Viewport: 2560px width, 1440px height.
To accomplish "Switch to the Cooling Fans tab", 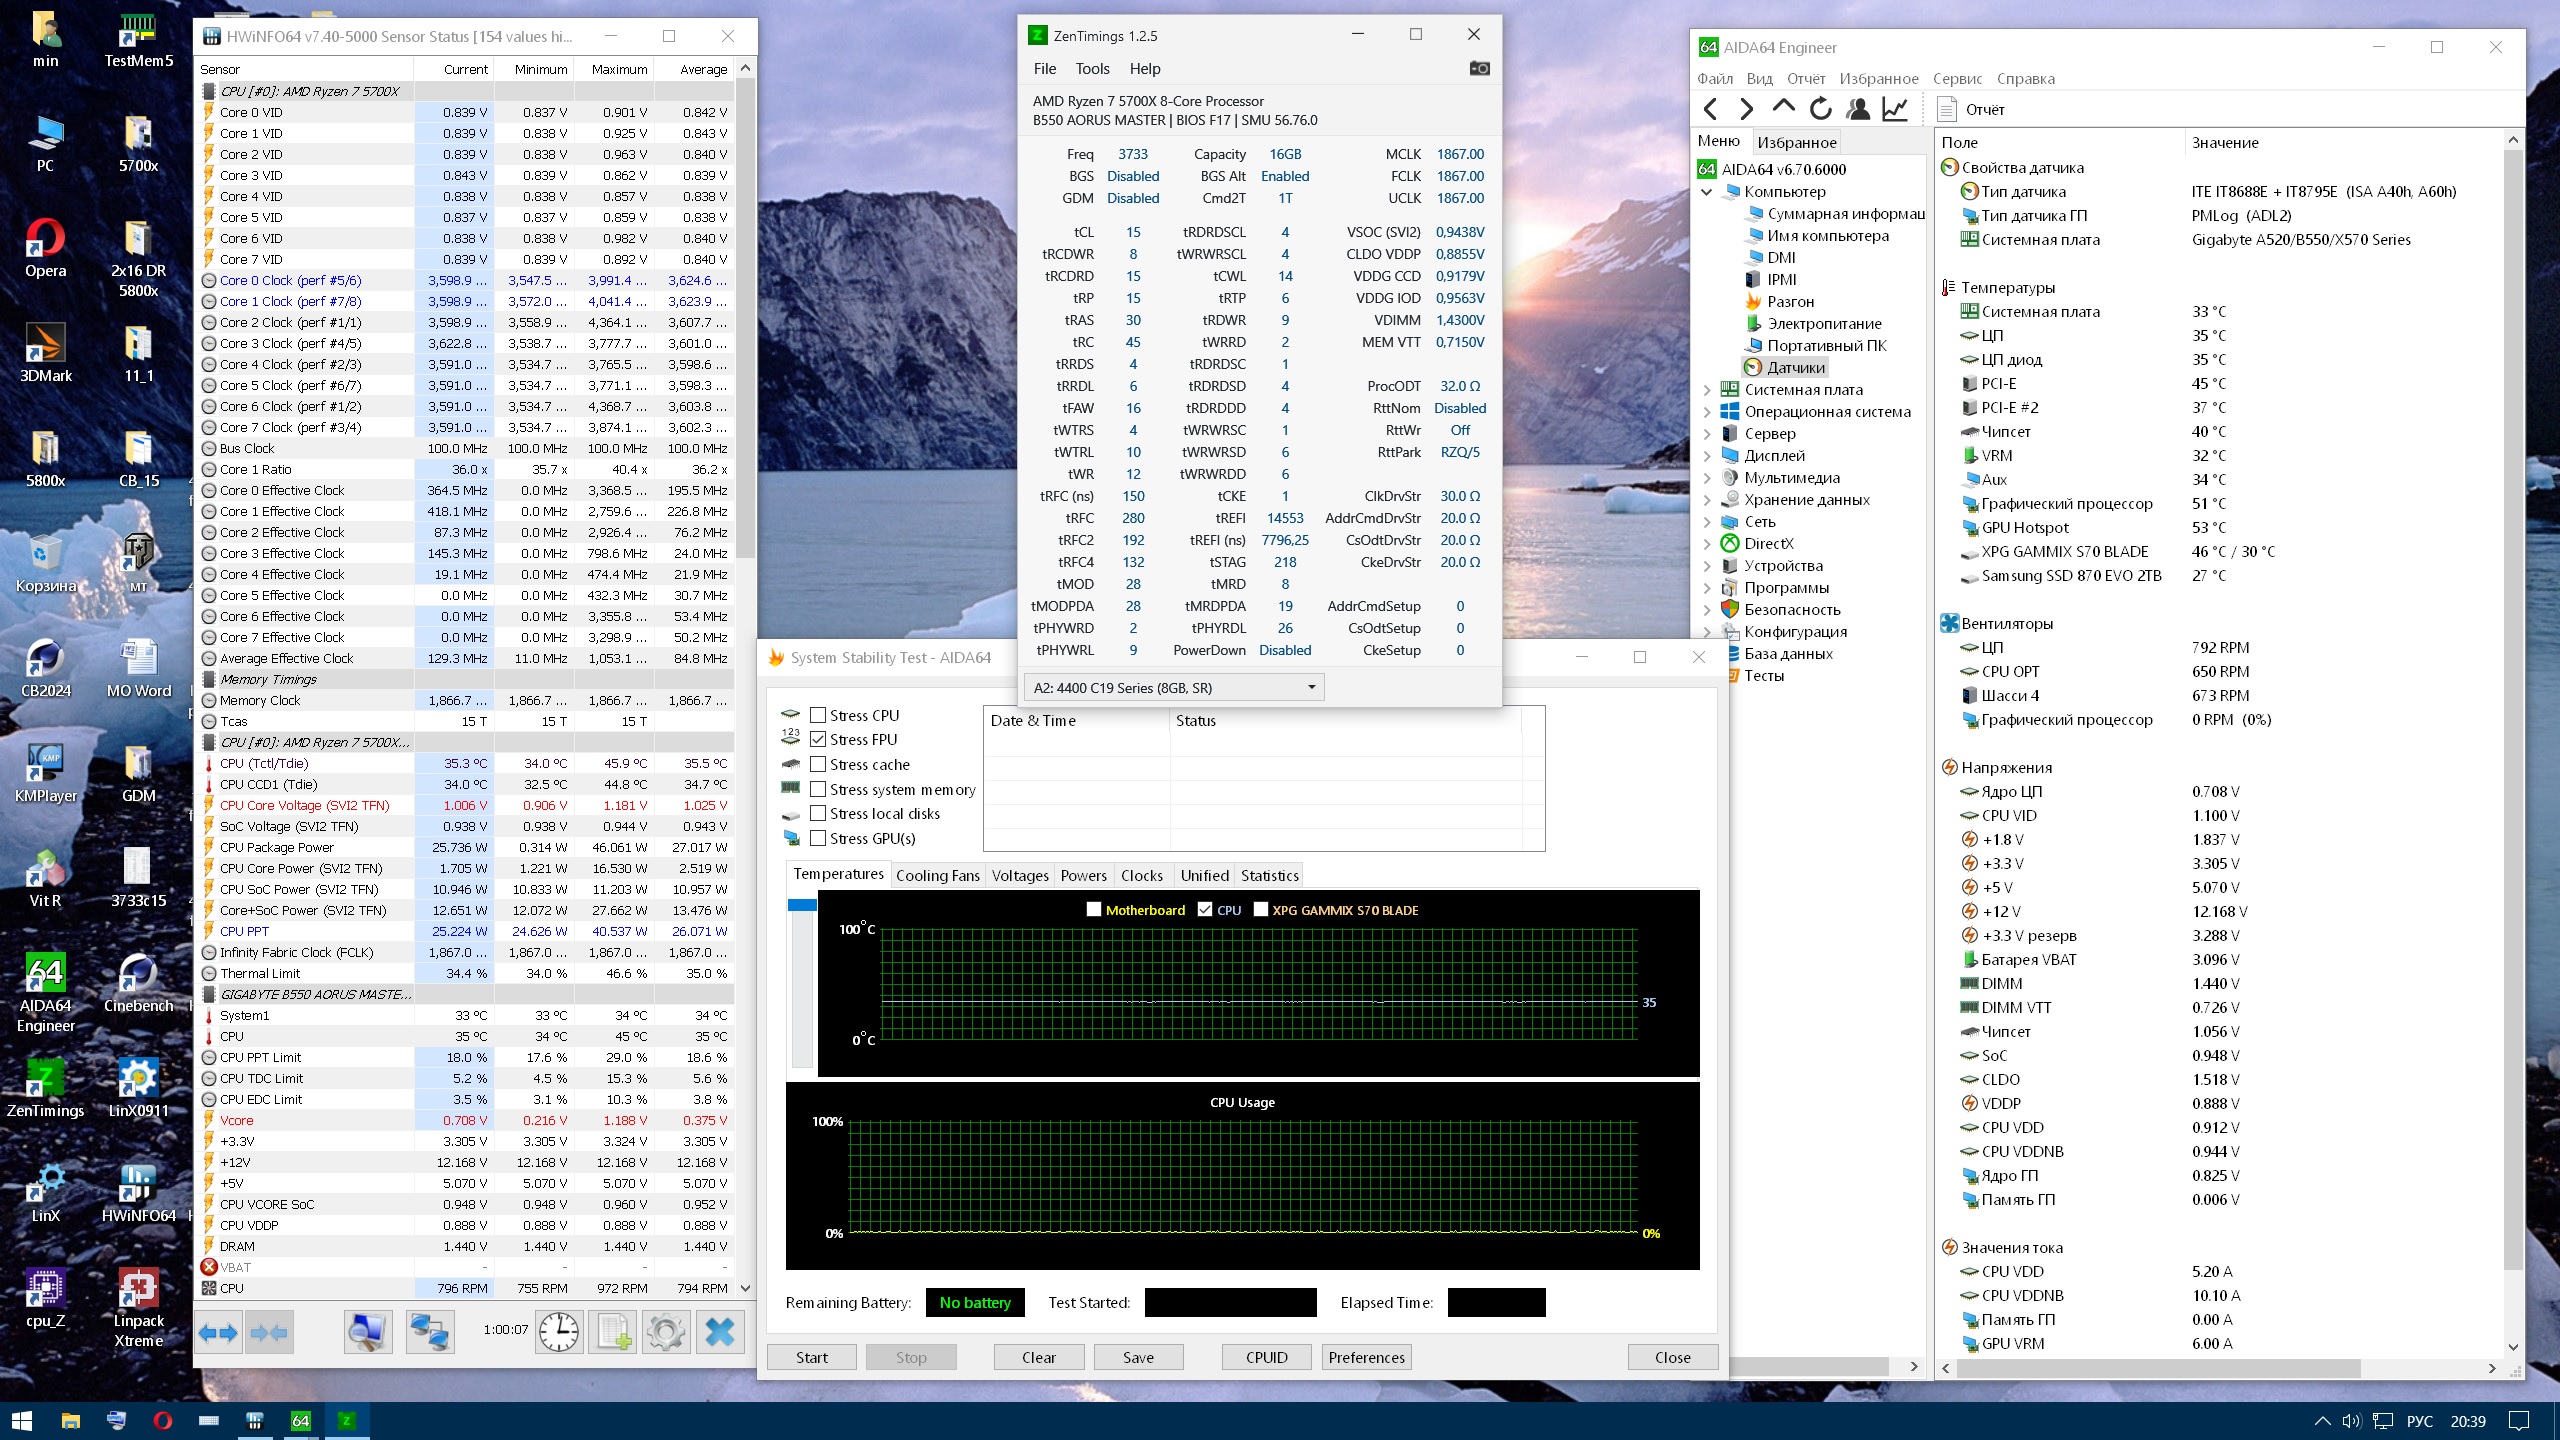I will click(937, 875).
